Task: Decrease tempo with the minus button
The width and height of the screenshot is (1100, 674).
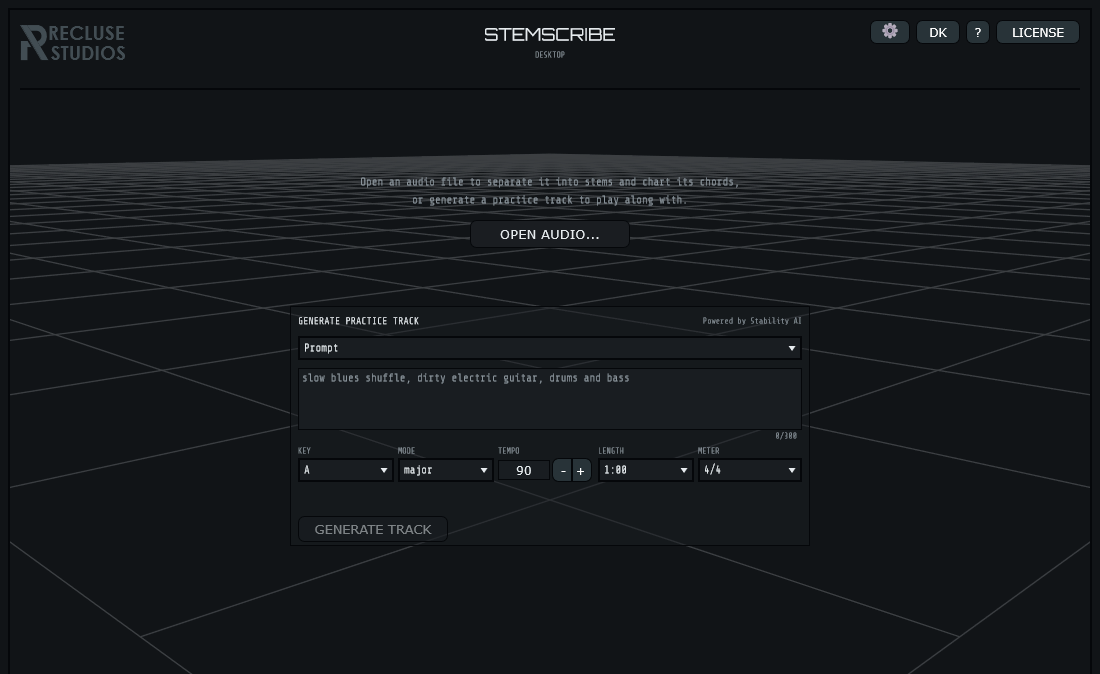Action: [x=563, y=470]
